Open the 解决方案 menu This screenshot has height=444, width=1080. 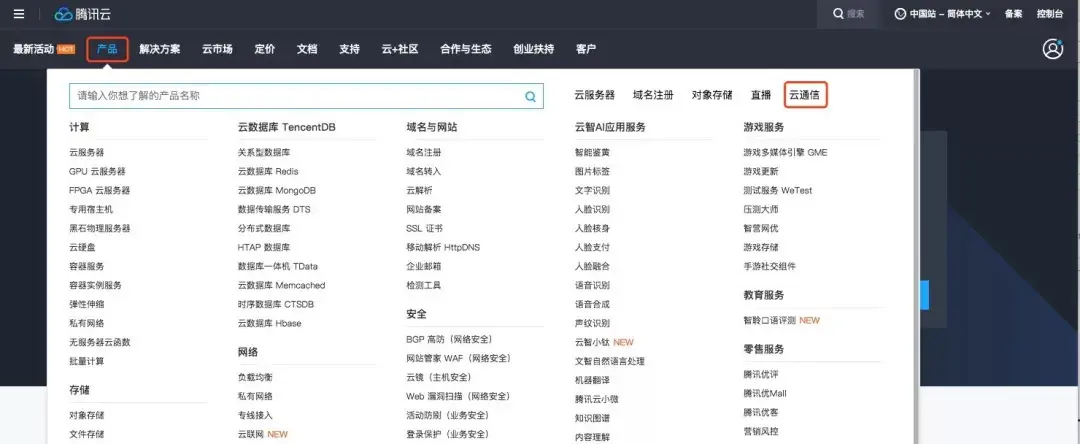(159, 49)
